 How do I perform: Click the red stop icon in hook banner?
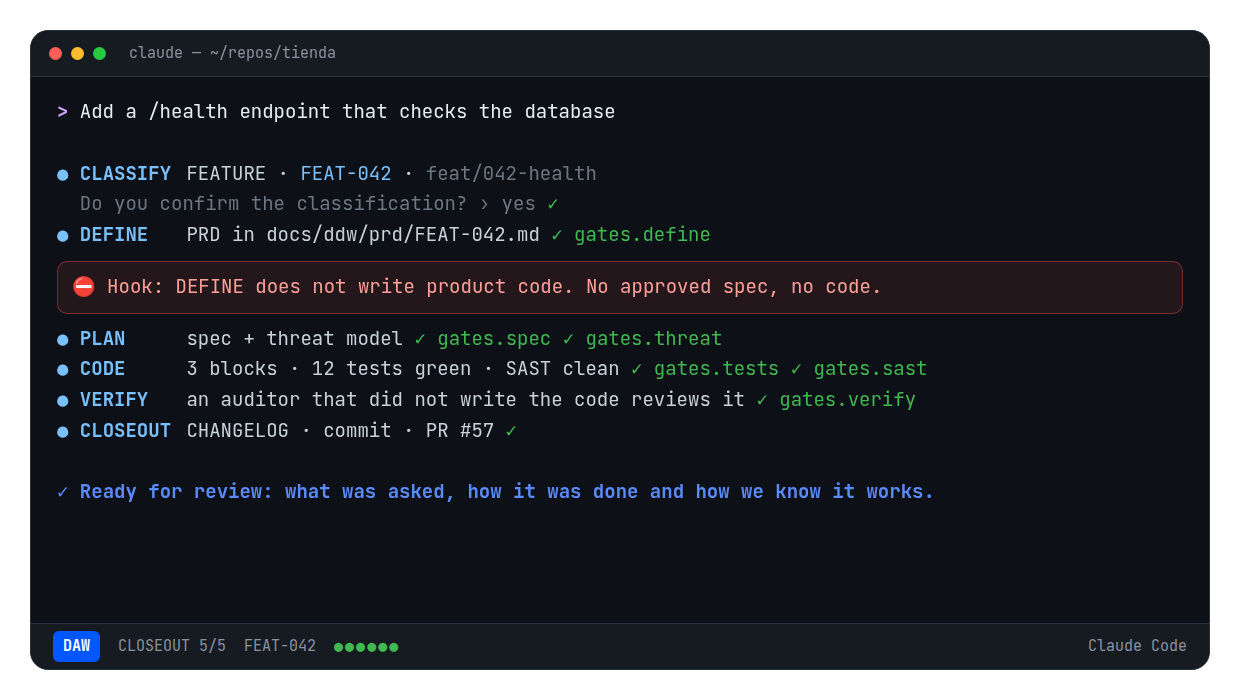coord(84,287)
